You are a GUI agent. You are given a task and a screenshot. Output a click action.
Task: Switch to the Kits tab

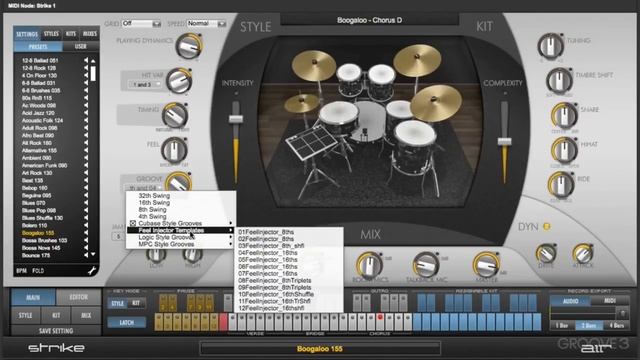tap(71, 34)
